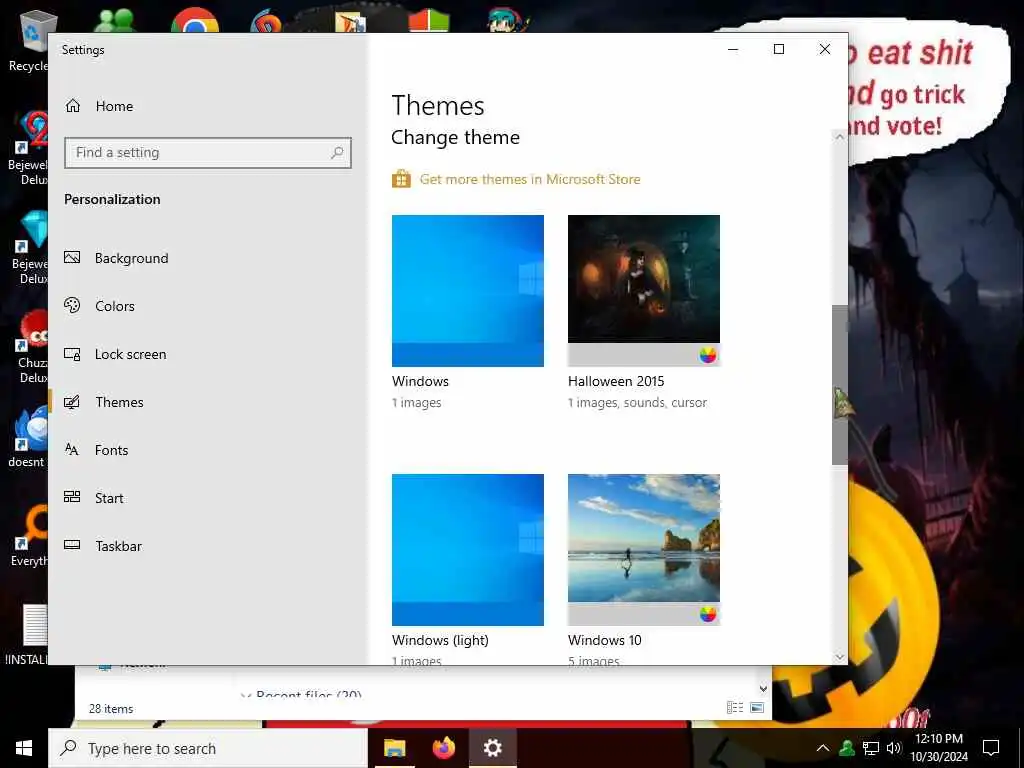The width and height of the screenshot is (1024, 768).
Task: Click the scroll down arrow in Settings
Action: point(840,657)
